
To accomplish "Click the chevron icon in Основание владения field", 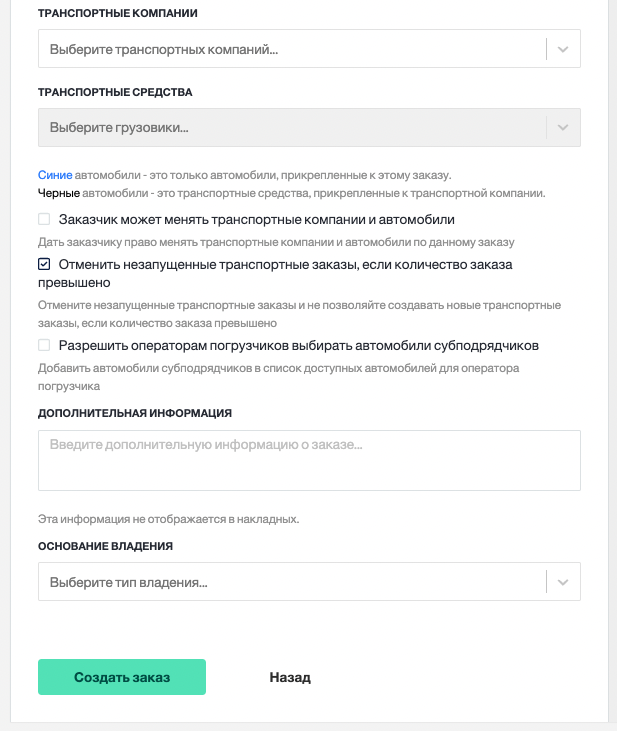I will pyautogui.click(x=563, y=582).
